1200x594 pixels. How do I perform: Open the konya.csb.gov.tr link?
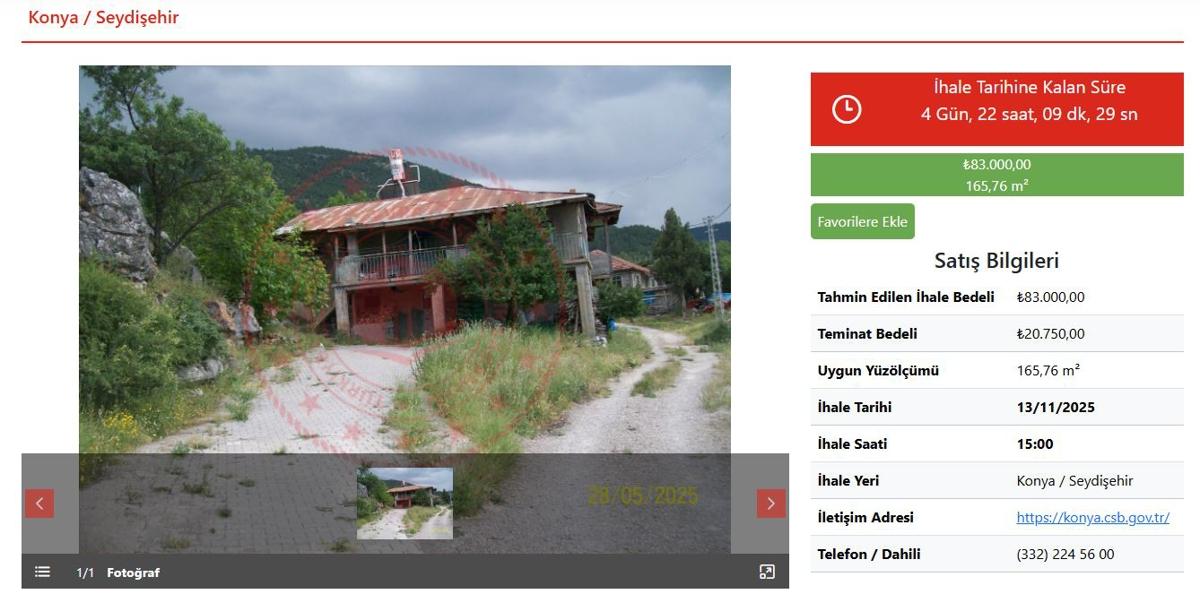click(1093, 517)
